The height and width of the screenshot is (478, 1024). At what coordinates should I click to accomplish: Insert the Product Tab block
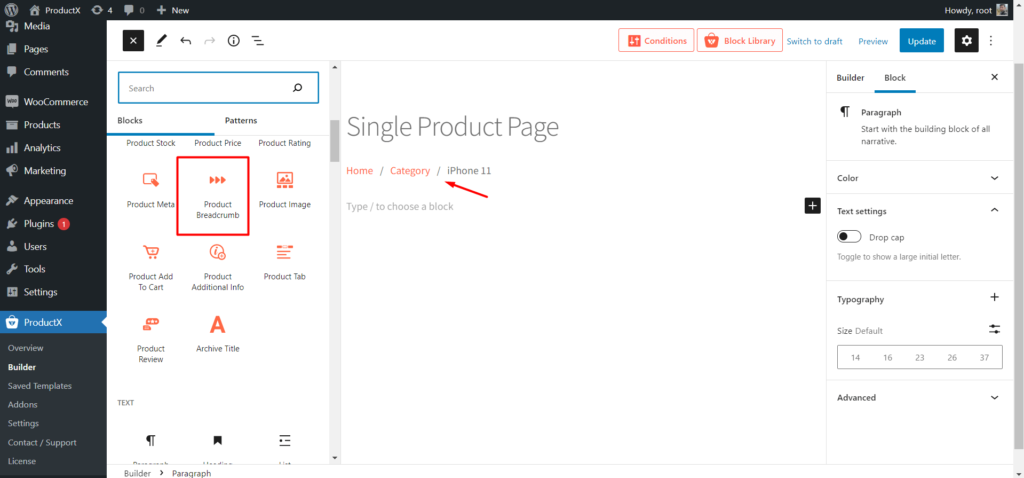tap(285, 263)
